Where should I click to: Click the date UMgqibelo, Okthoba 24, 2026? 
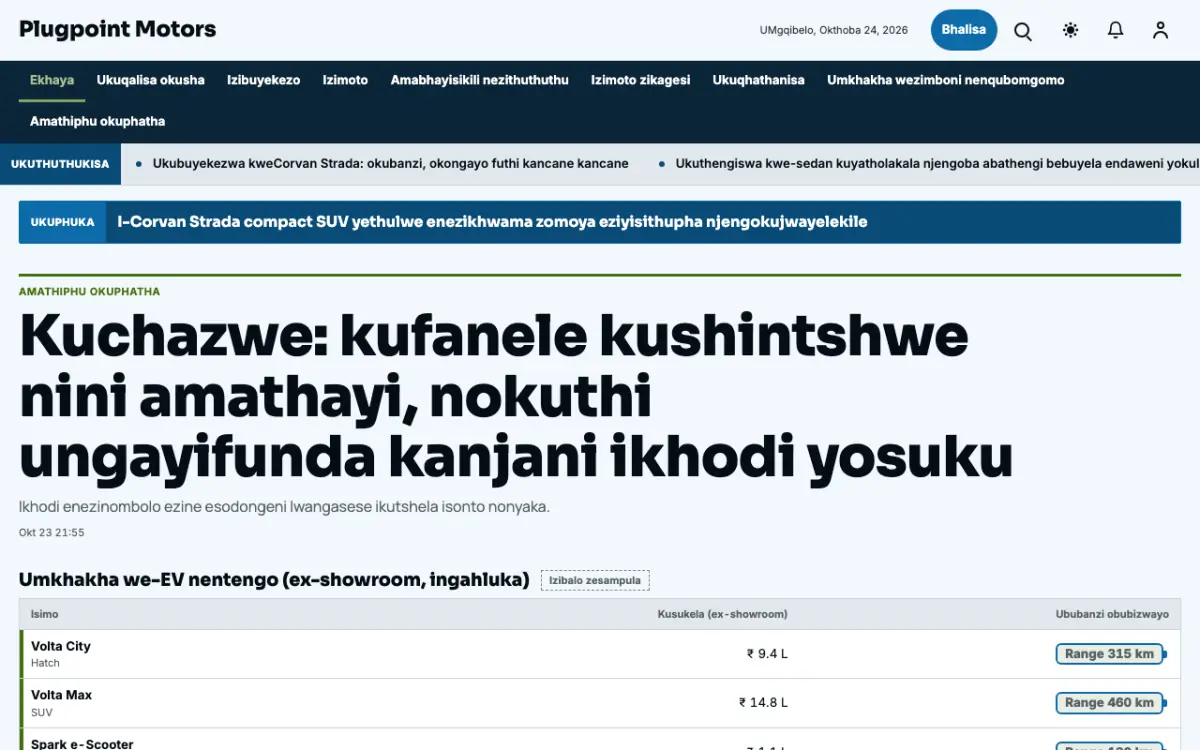click(x=834, y=30)
